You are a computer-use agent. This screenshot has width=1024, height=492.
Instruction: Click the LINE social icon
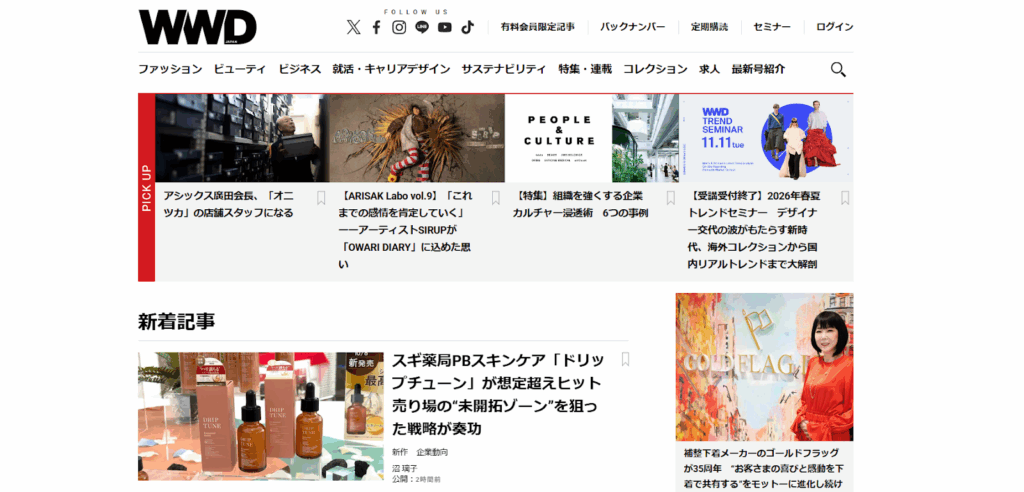[x=422, y=27]
